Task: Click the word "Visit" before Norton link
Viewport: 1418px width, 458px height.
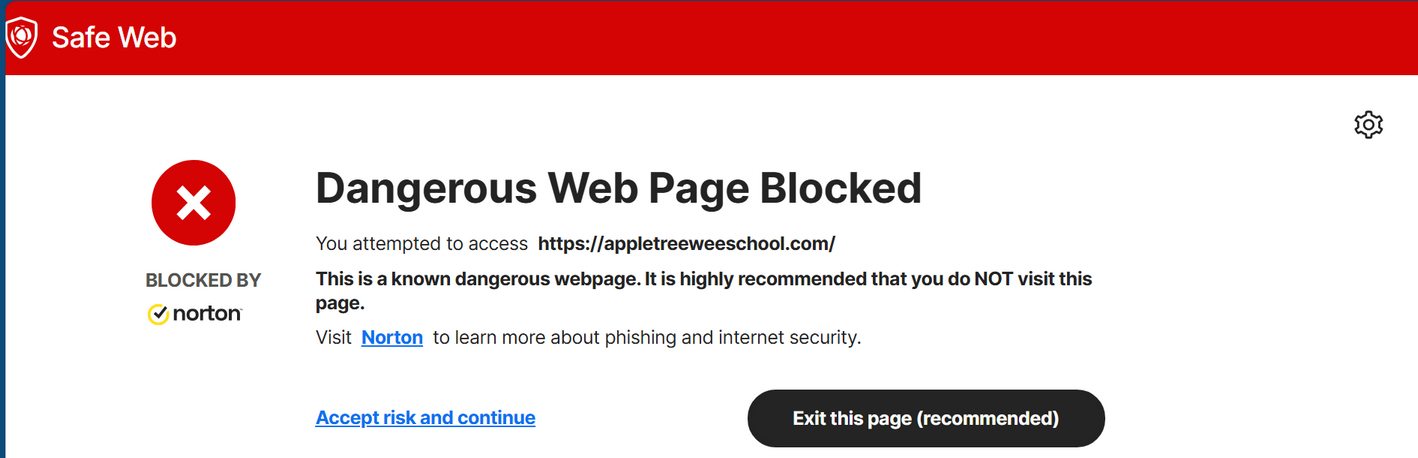Action: pyautogui.click(x=333, y=338)
